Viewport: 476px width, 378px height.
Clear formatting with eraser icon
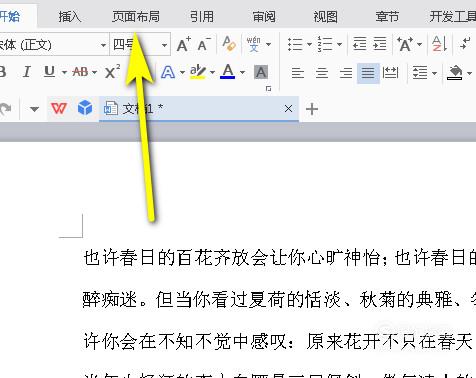pos(229,44)
